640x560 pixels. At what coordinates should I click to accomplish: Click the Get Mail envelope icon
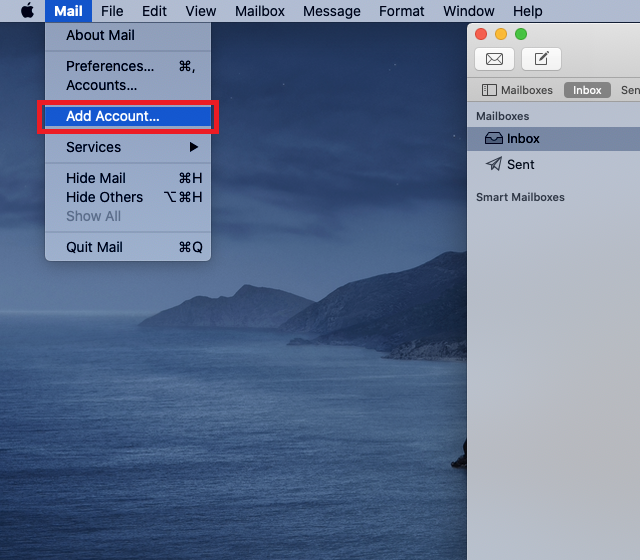[x=494, y=59]
